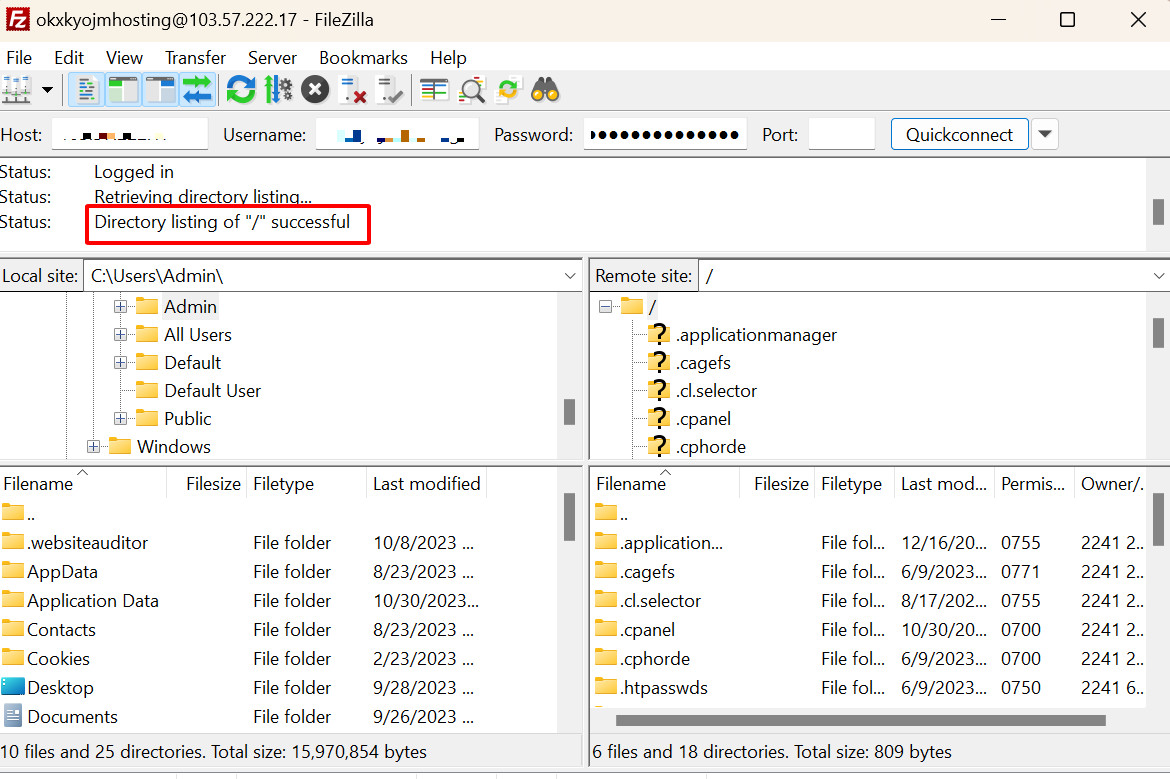Expand the Default folder node

pos(120,363)
